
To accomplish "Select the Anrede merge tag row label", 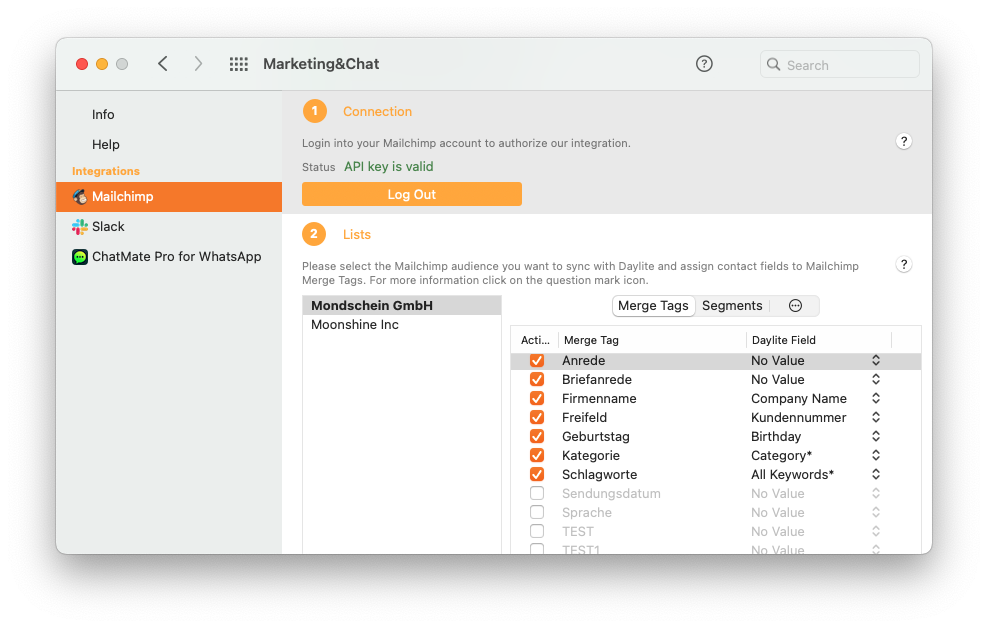I will [583, 360].
